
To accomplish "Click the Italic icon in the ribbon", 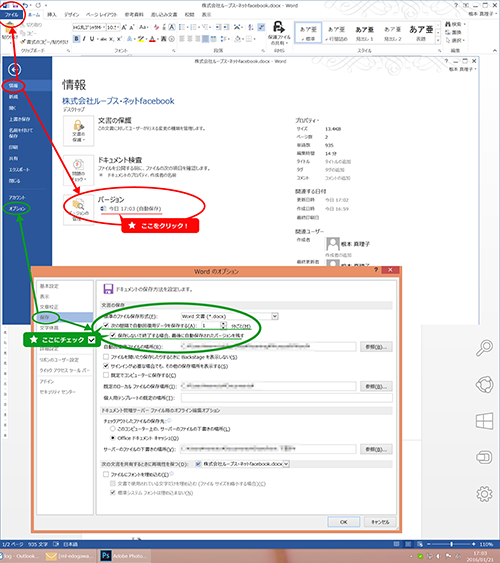I will [x=84, y=38].
